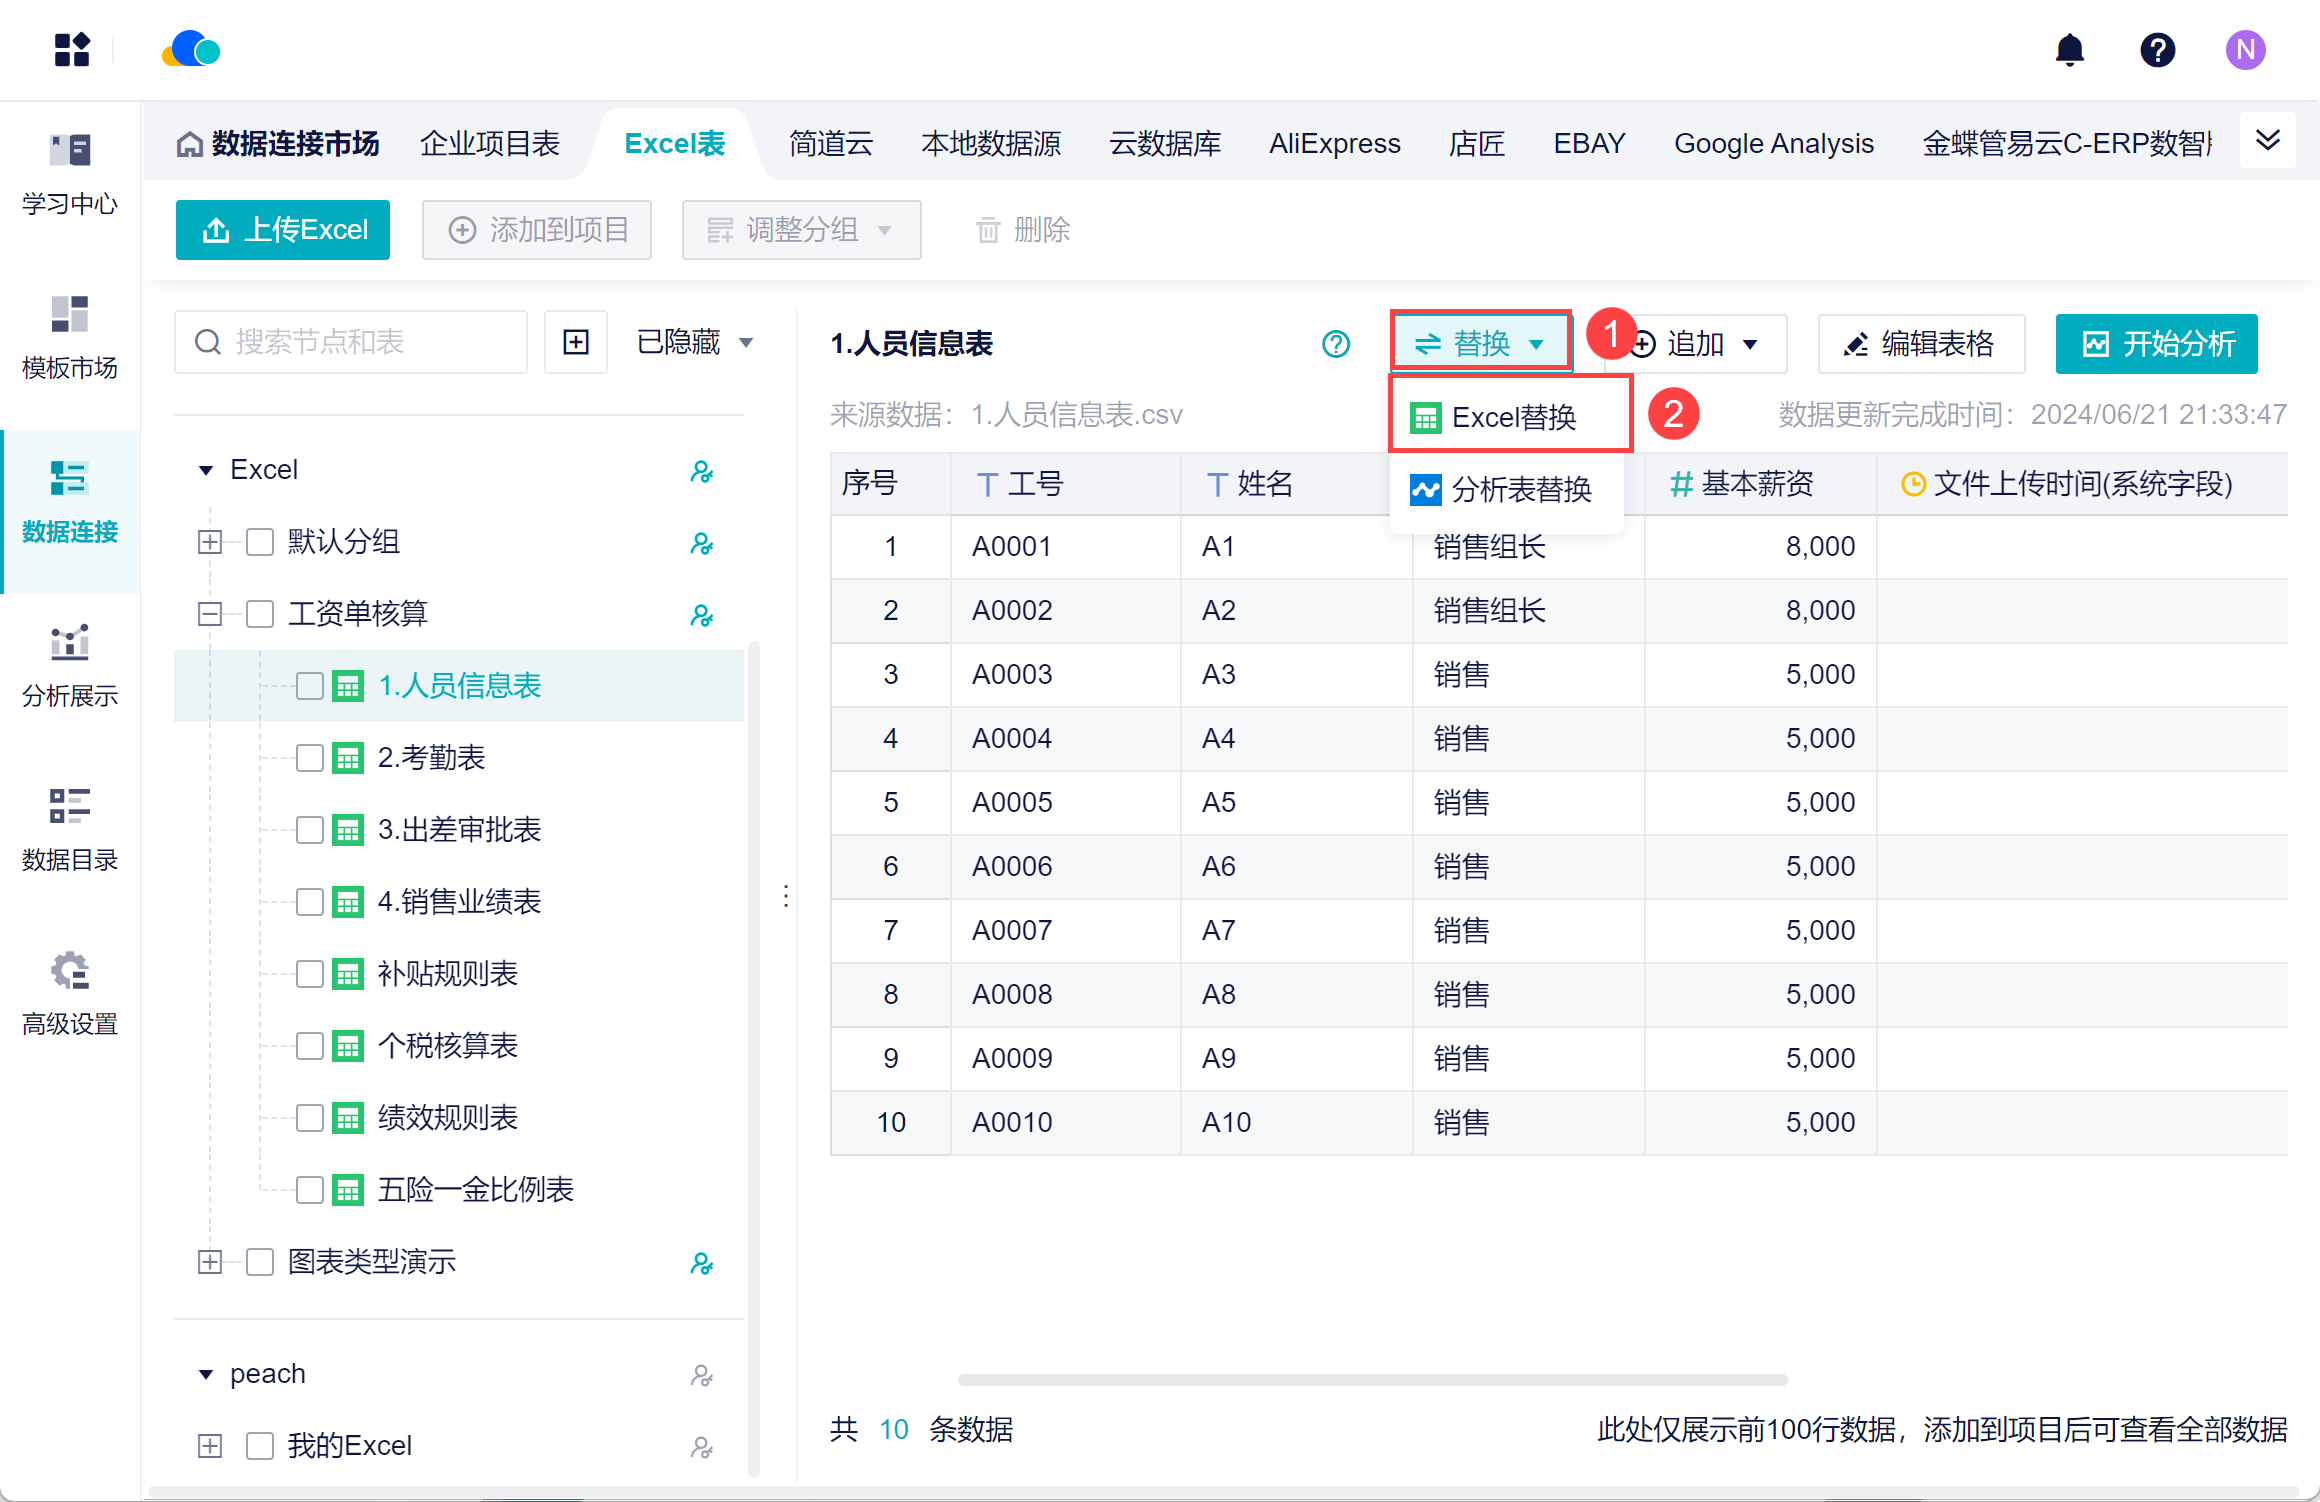Open the app grid launcher icon
Image resolution: width=2320 pixels, height=1502 pixels.
(x=72, y=50)
